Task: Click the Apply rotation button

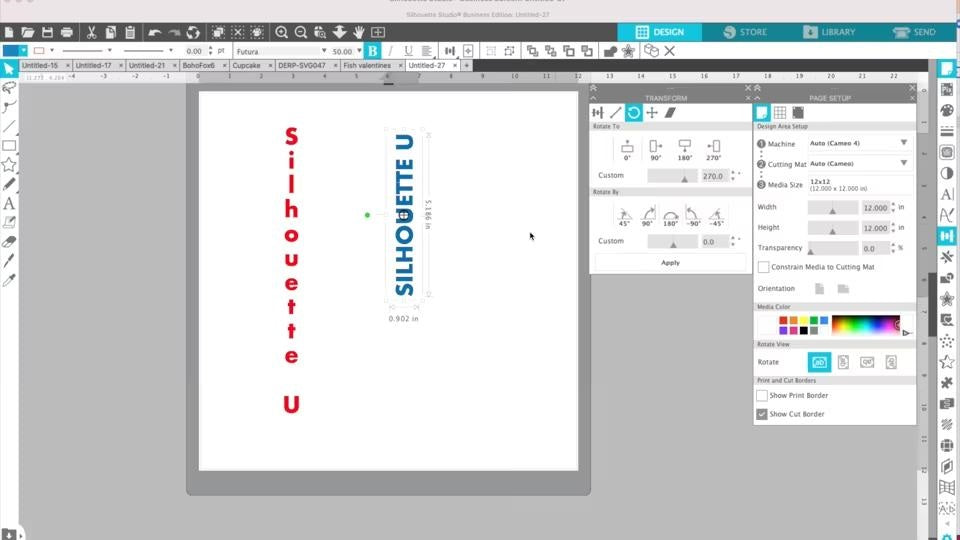Action: point(670,263)
